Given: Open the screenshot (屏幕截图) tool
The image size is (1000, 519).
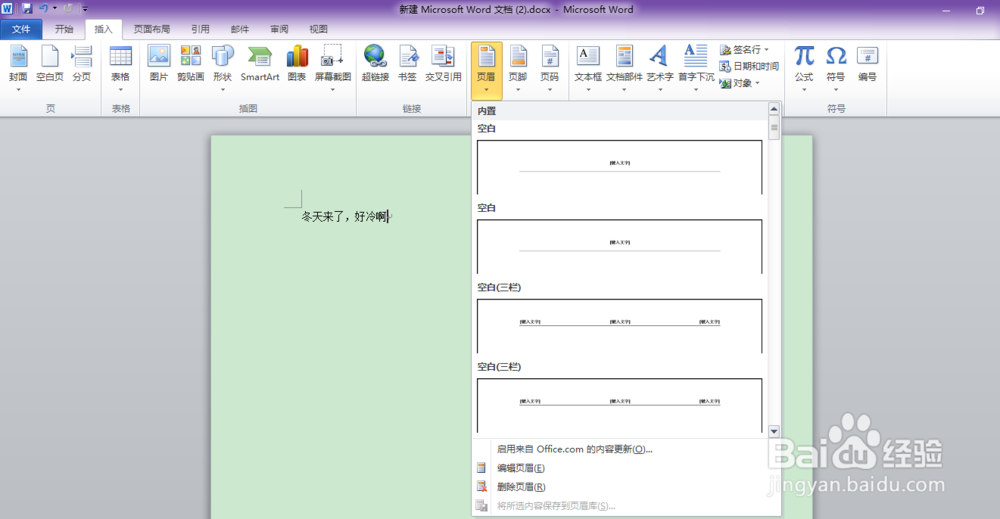Looking at the screenshot, I should 333,68.
